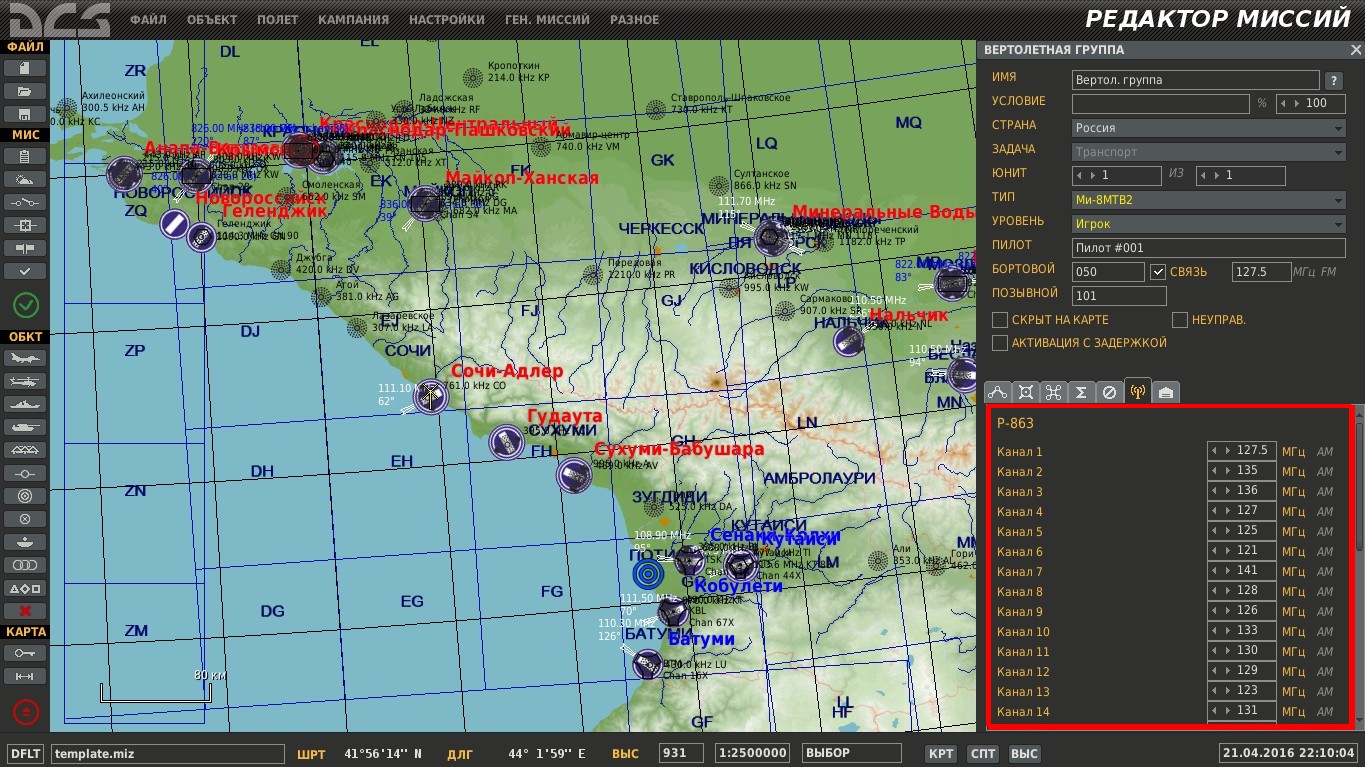
Task: Select the static object bridge tool
Action: [x=25, y=450]
